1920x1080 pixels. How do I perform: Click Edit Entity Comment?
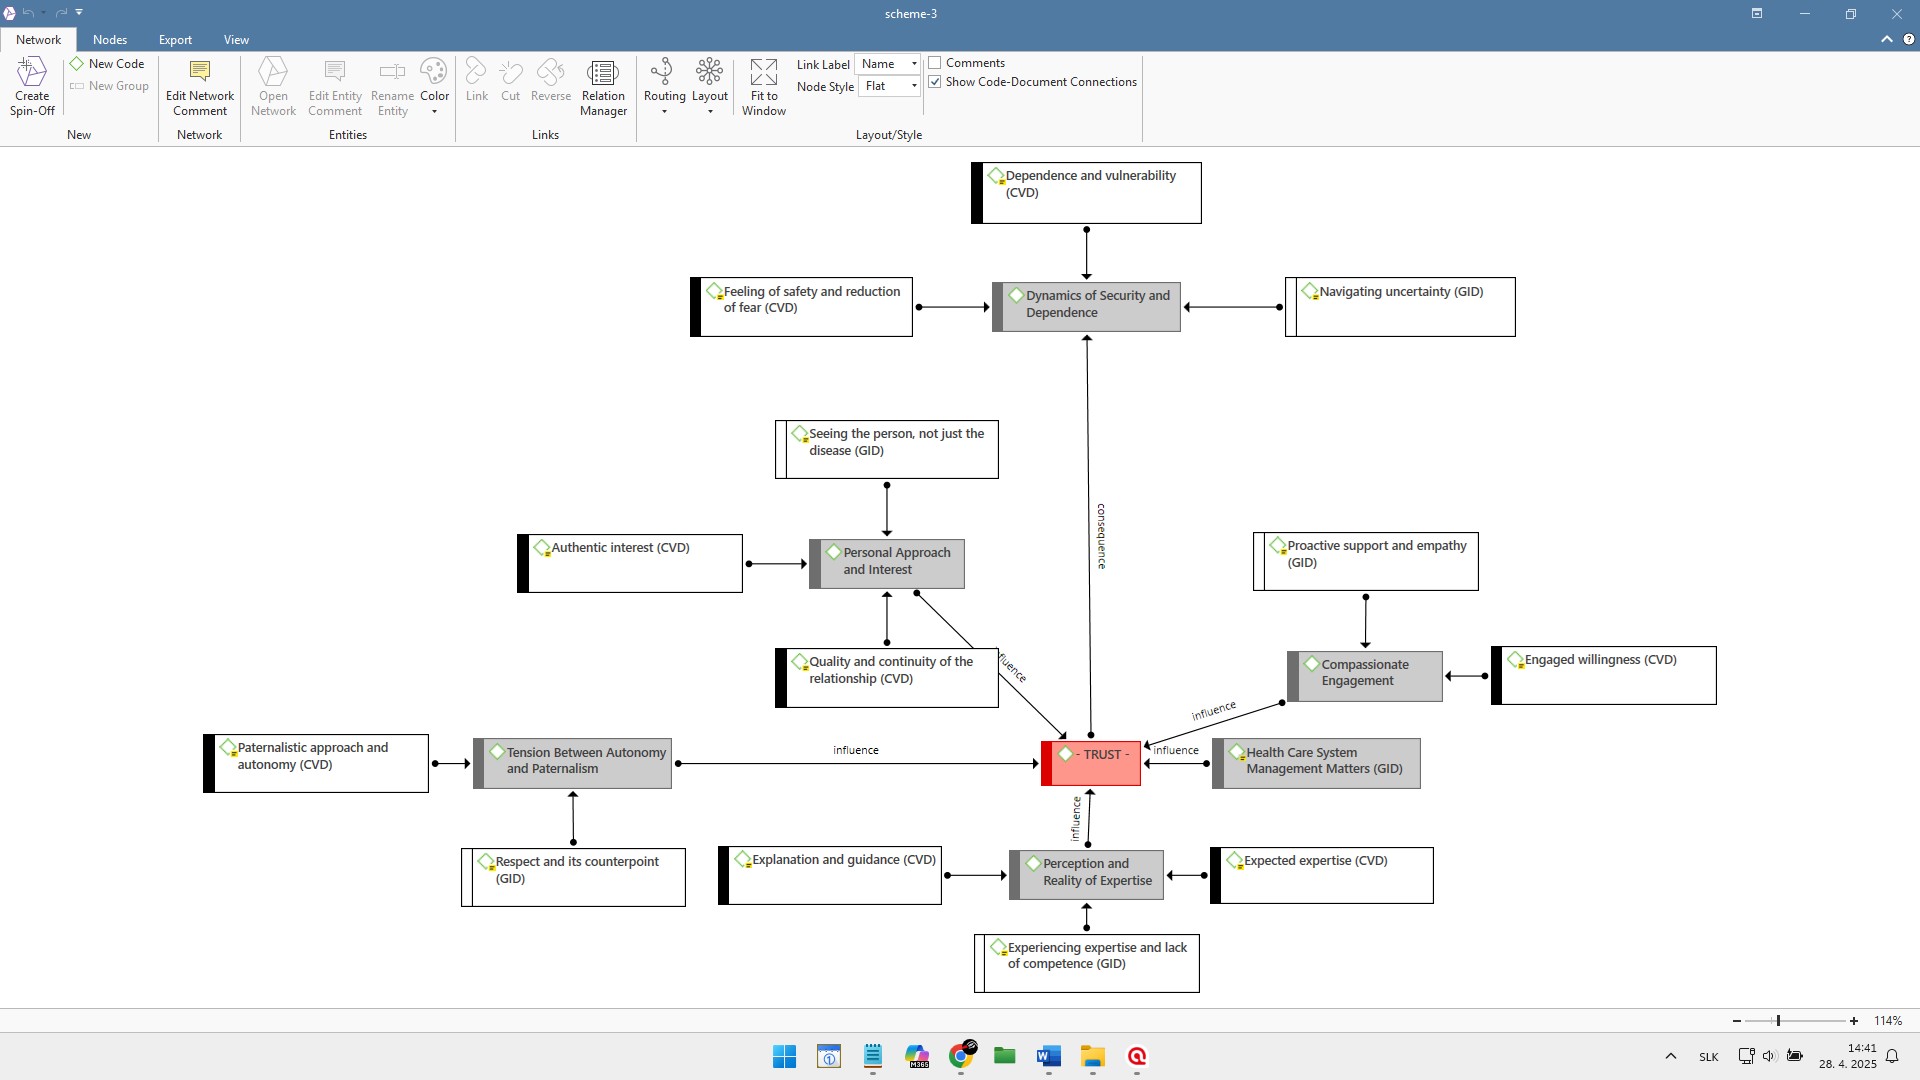335,86
